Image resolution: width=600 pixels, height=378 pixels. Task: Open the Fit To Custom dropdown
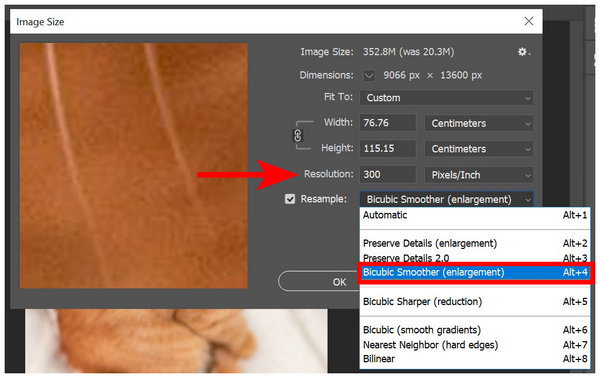(446, 98)
